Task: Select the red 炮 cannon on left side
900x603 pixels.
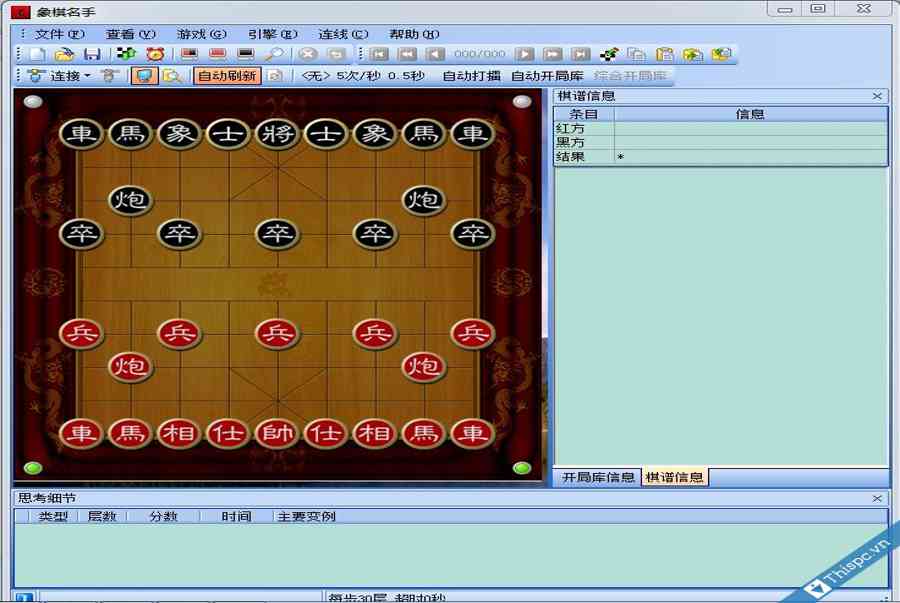Action: [130, 366]
